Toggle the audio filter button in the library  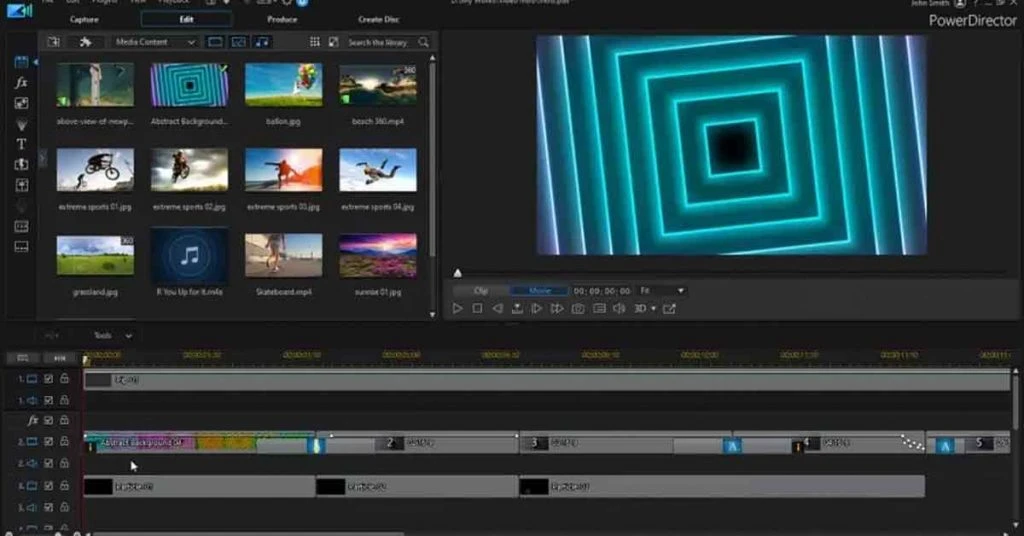(262, 42)
